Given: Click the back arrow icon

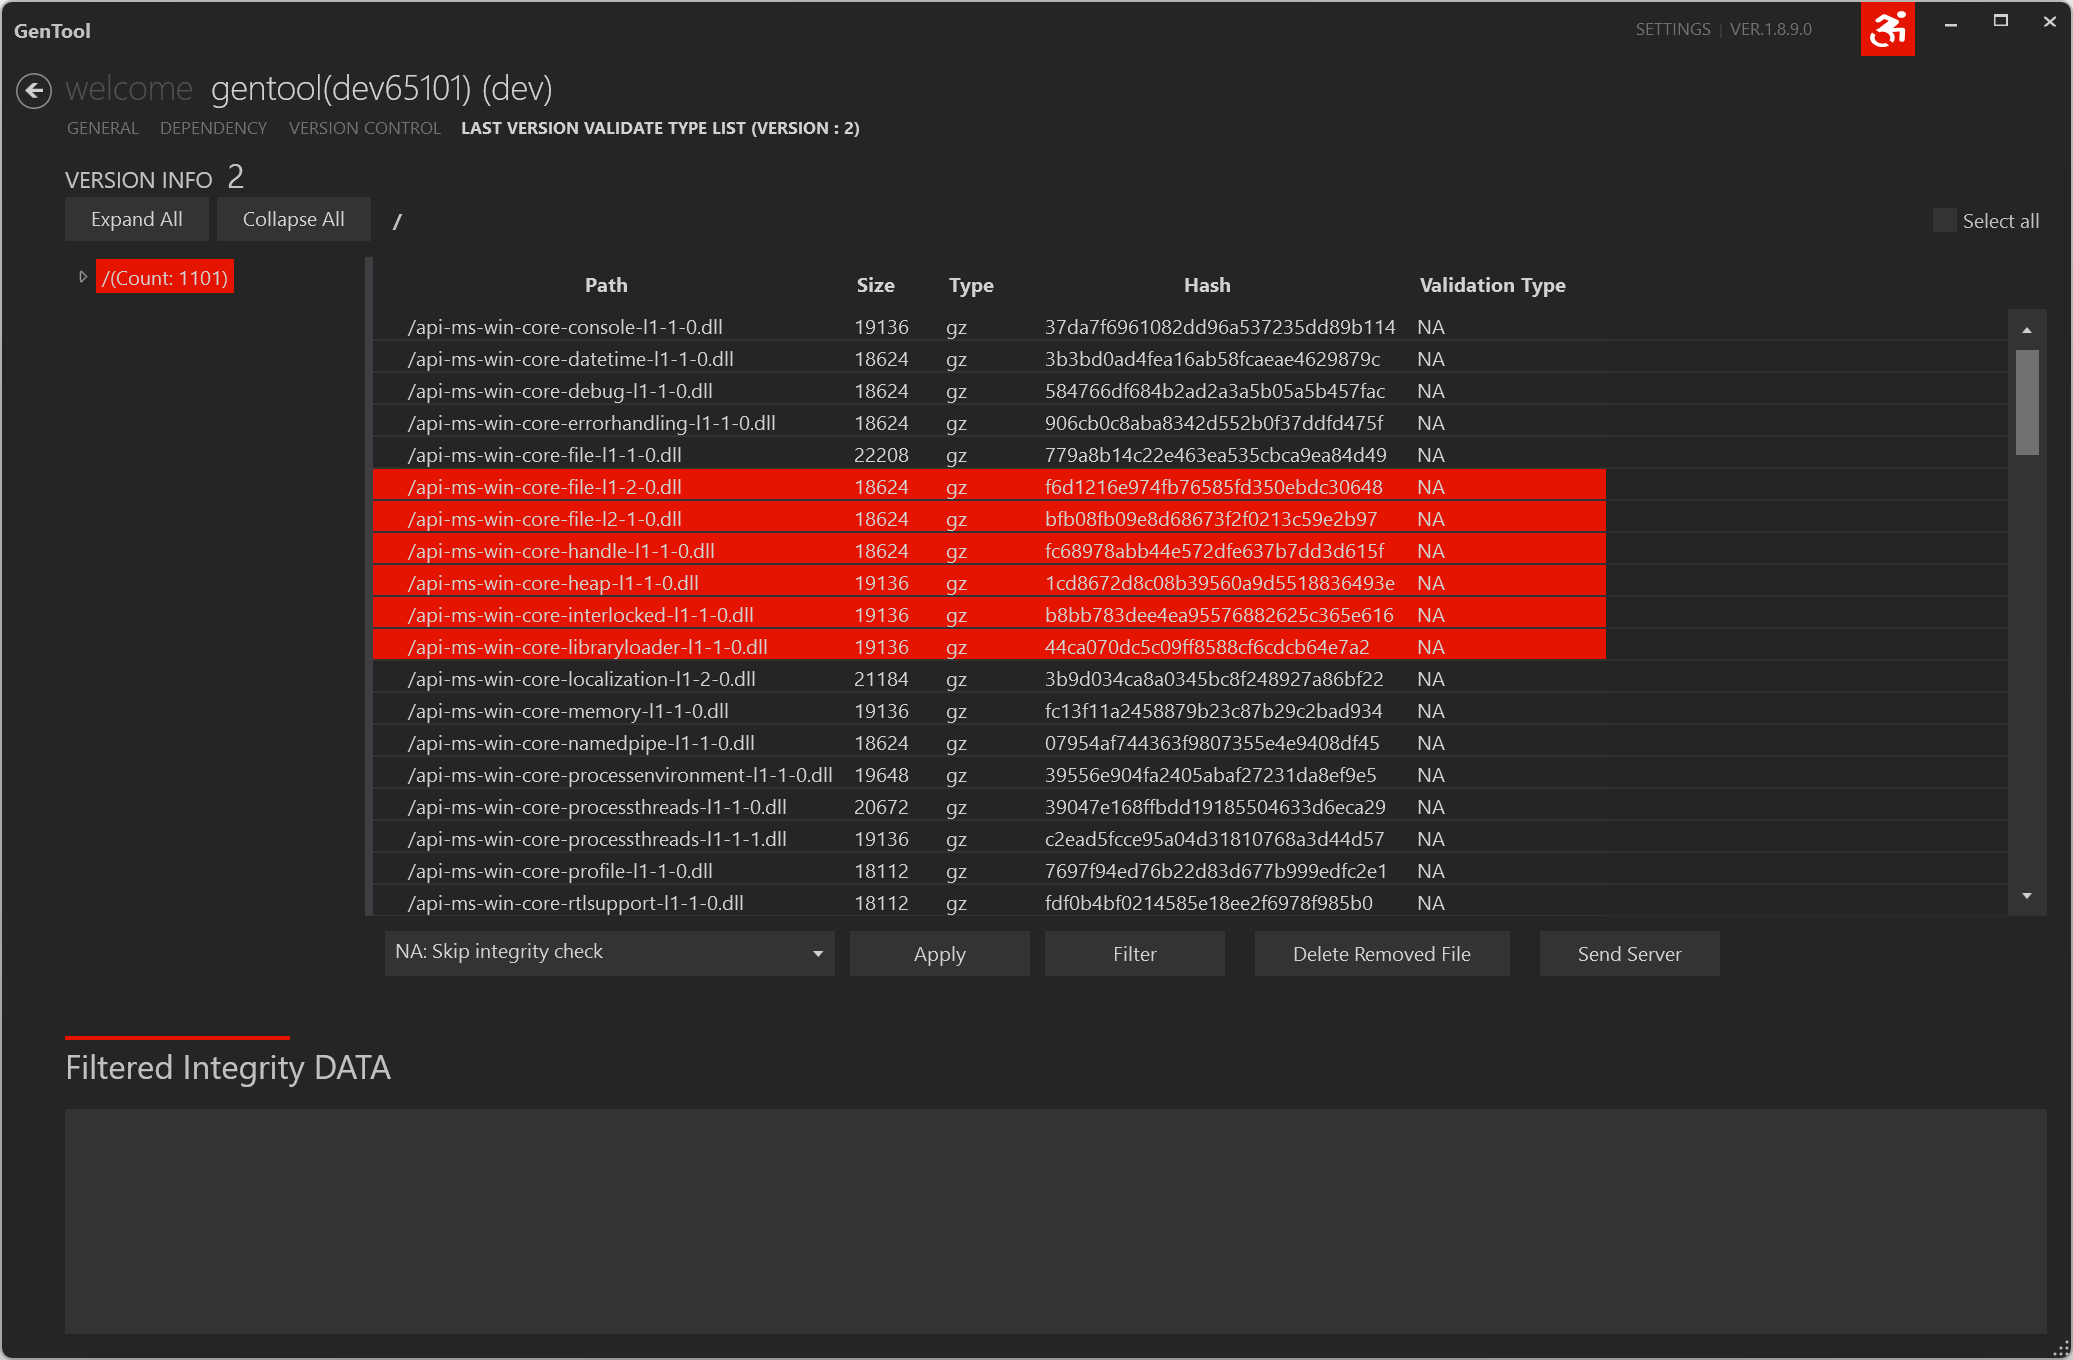Looking at the screenshot, I should coord(34,91).
